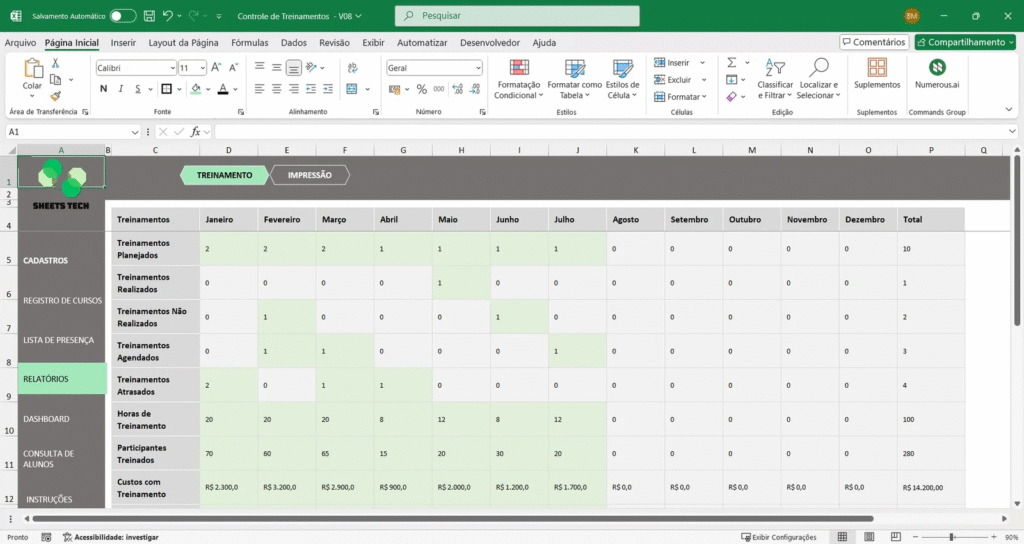
Task: Expand the Geral number format dropdown
Action: [477, 68]
